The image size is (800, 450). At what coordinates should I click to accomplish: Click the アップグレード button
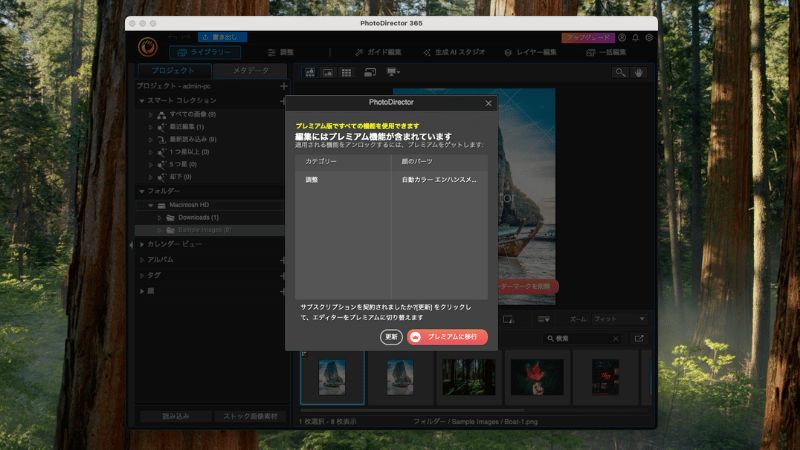(x=588, y=37)
